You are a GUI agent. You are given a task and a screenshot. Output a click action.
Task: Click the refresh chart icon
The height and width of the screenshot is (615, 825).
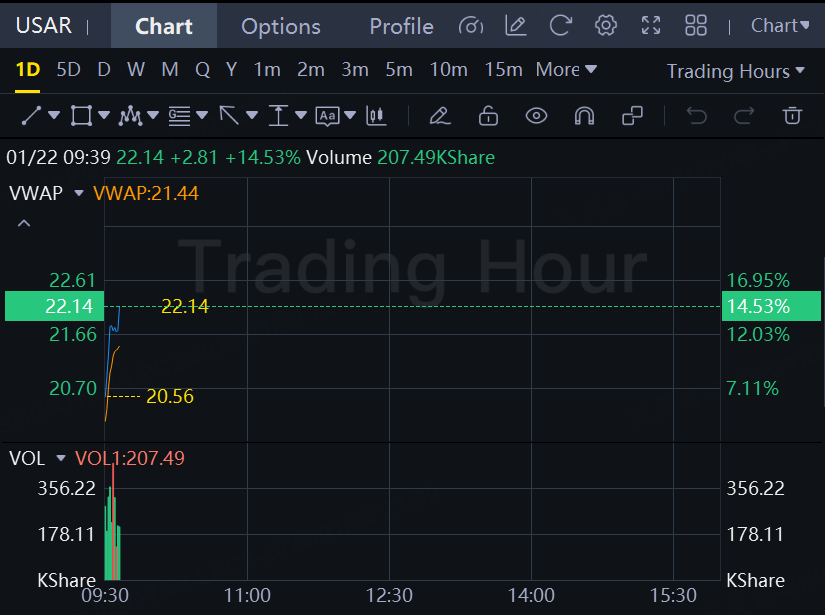pyautogui.click(x=561, y=26)
